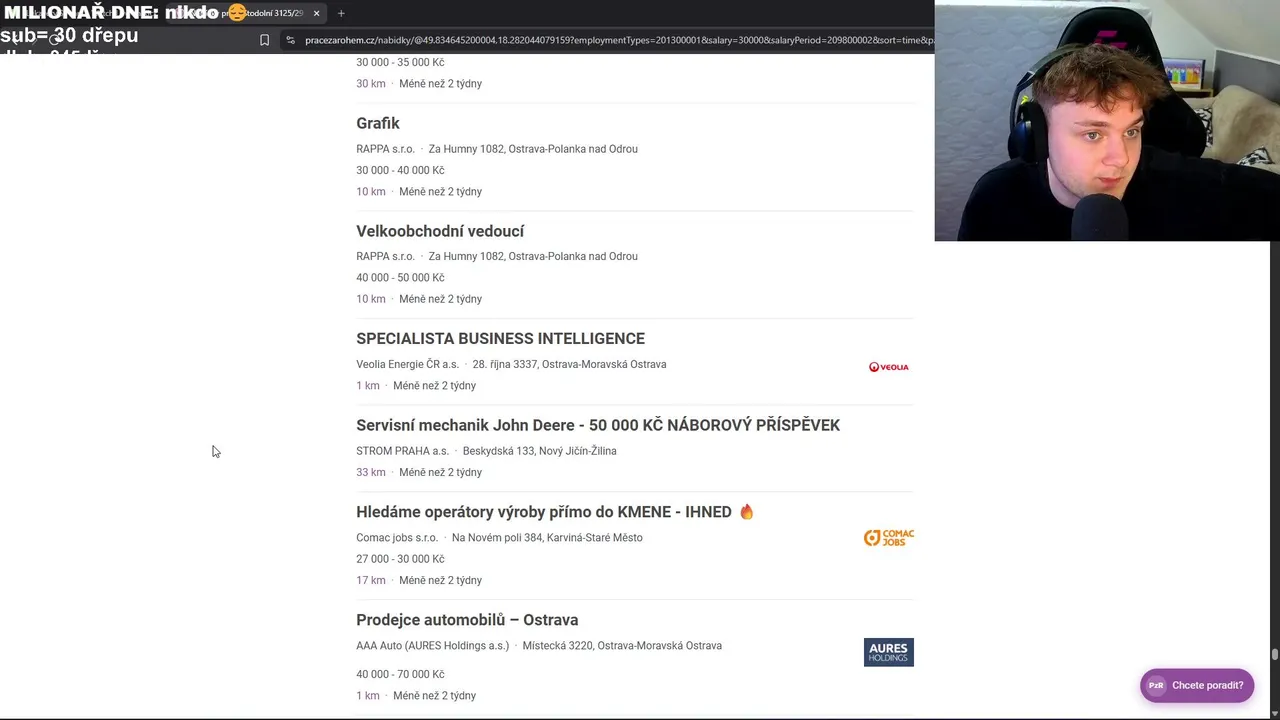Screen dimensions: 1280x720
Task: Open the Grafik job listing
Action: coord(378,123)
